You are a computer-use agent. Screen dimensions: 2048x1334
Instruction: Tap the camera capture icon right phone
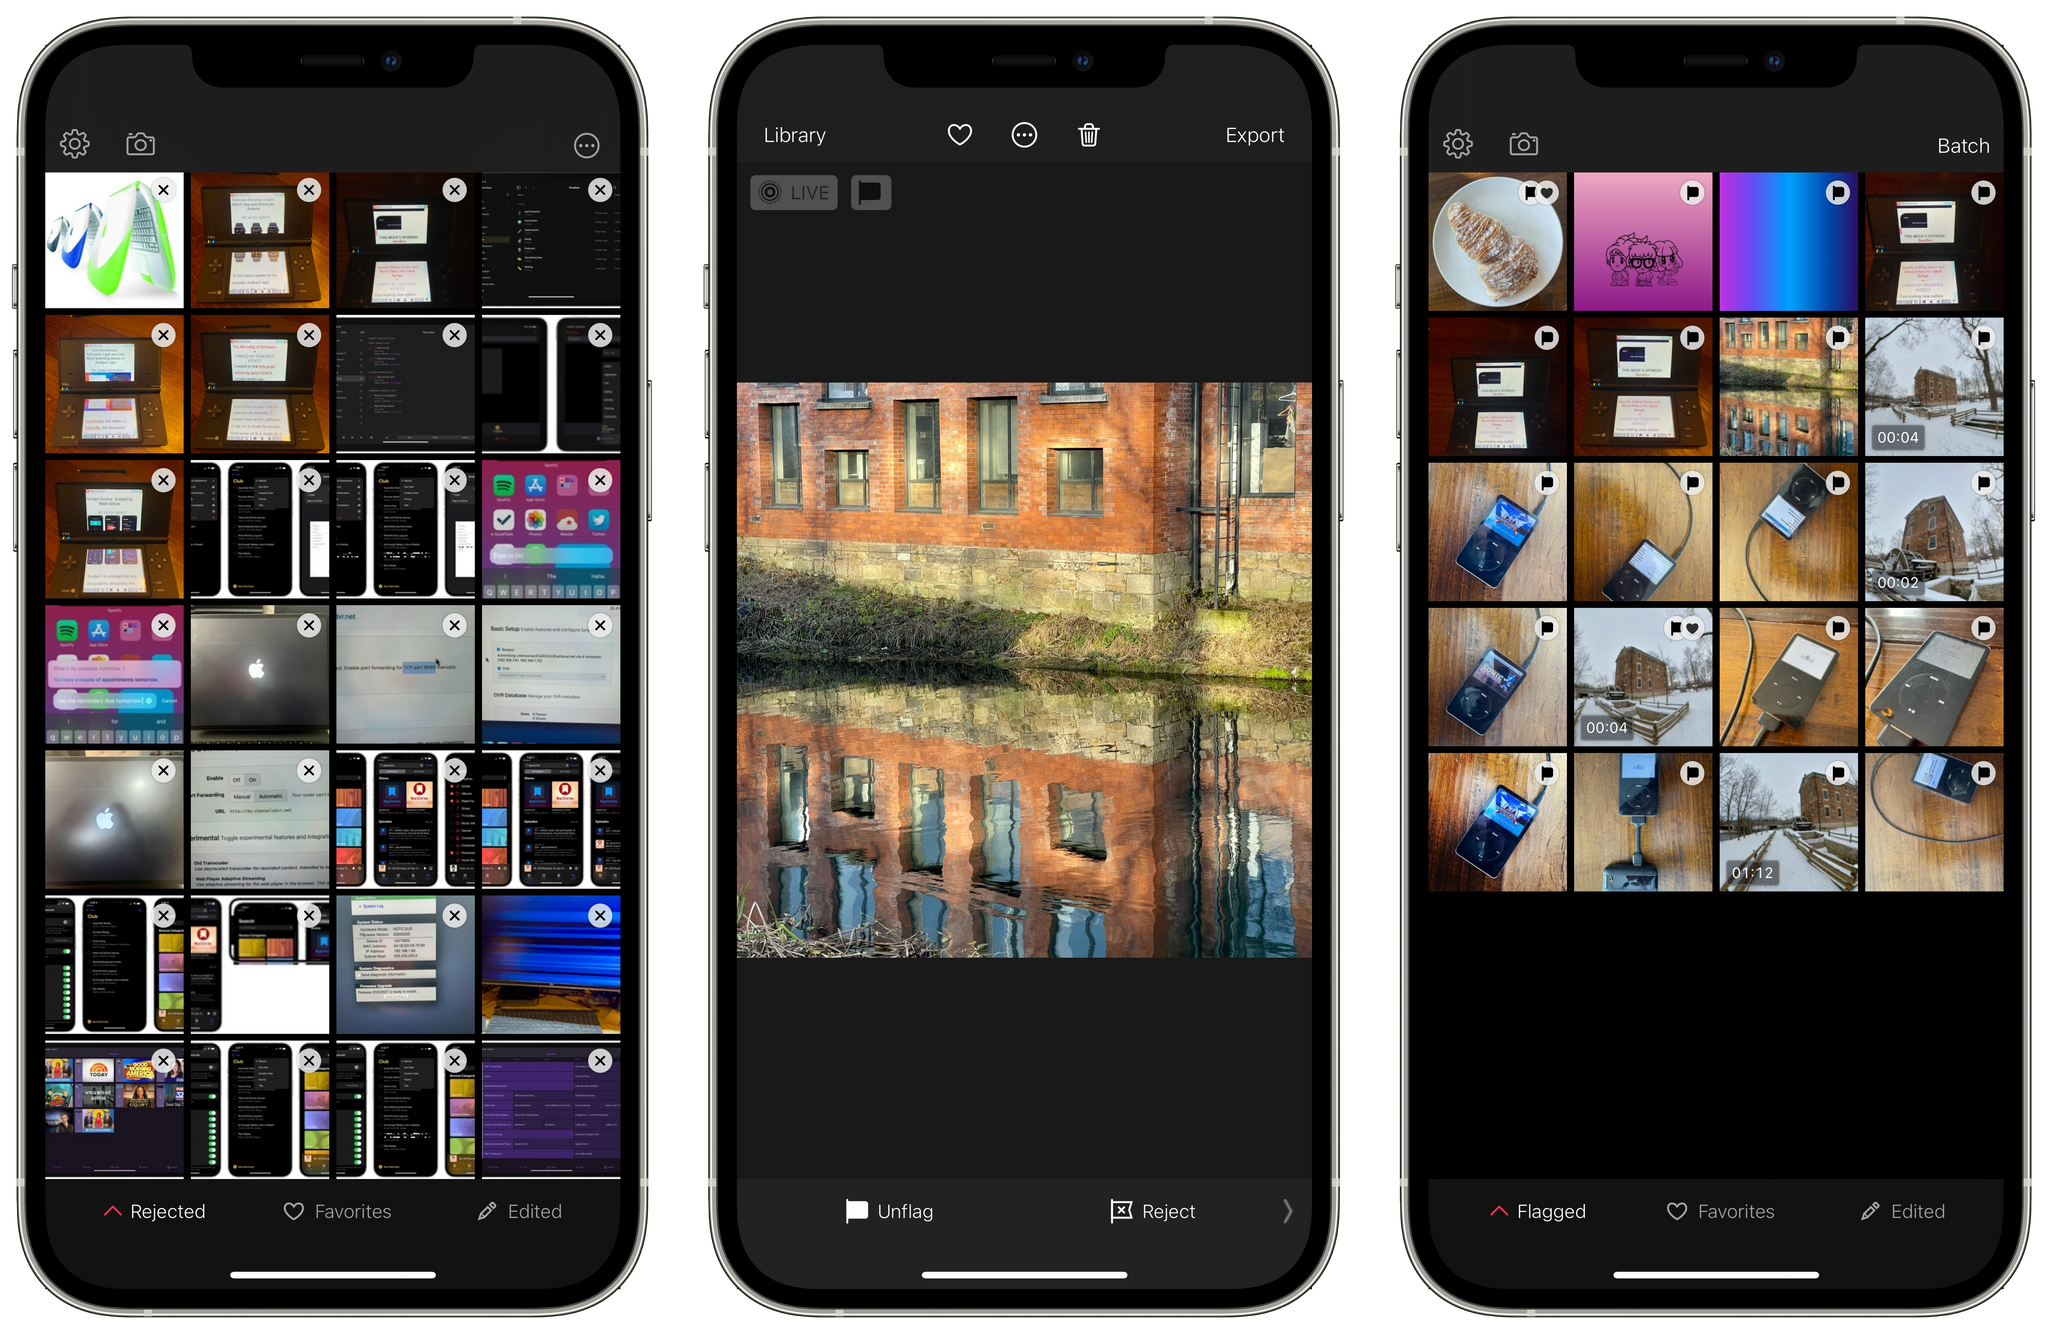(x=1524, y=143)
